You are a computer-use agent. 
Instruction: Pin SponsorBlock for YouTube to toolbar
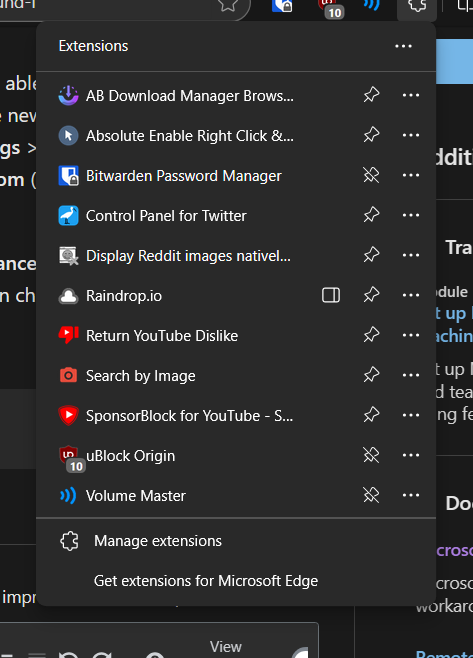coord(371,415)
